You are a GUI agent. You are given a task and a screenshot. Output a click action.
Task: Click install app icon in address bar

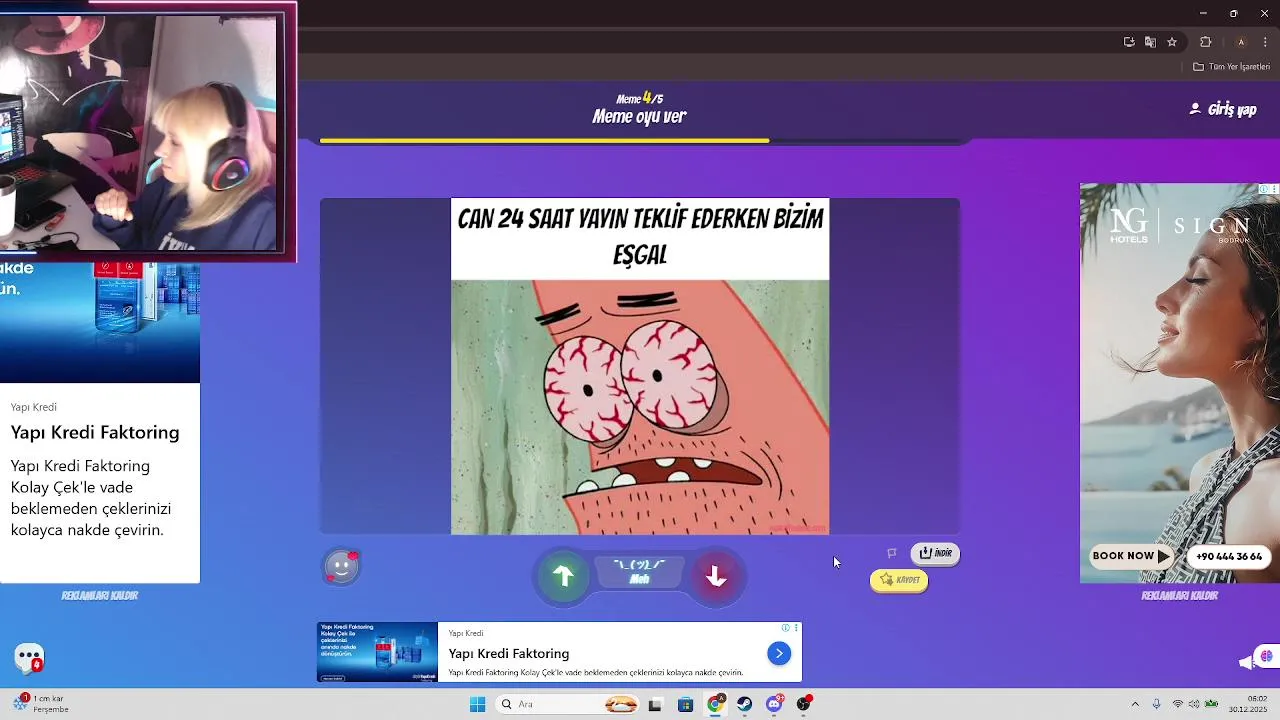point(1129,42)
